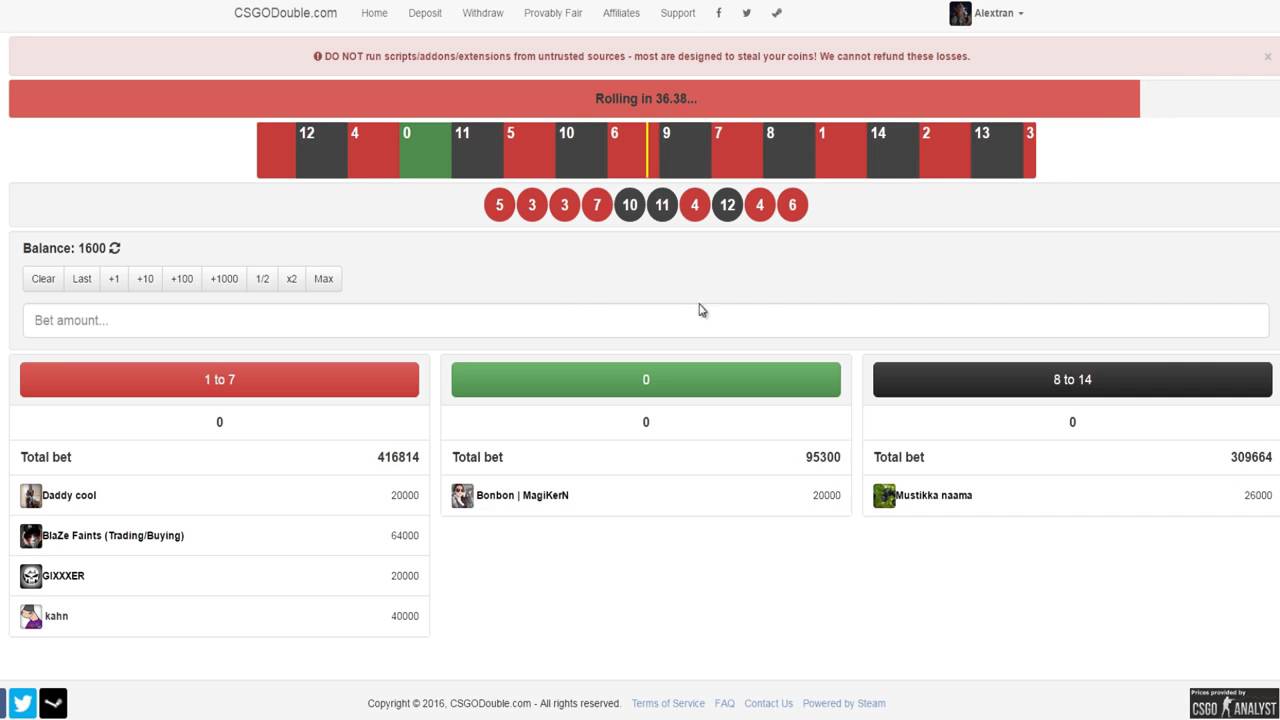Click the black 11 ball in roll history
Image resolution: width=1280 pixels, height=720 pixels.
(662, 205)
